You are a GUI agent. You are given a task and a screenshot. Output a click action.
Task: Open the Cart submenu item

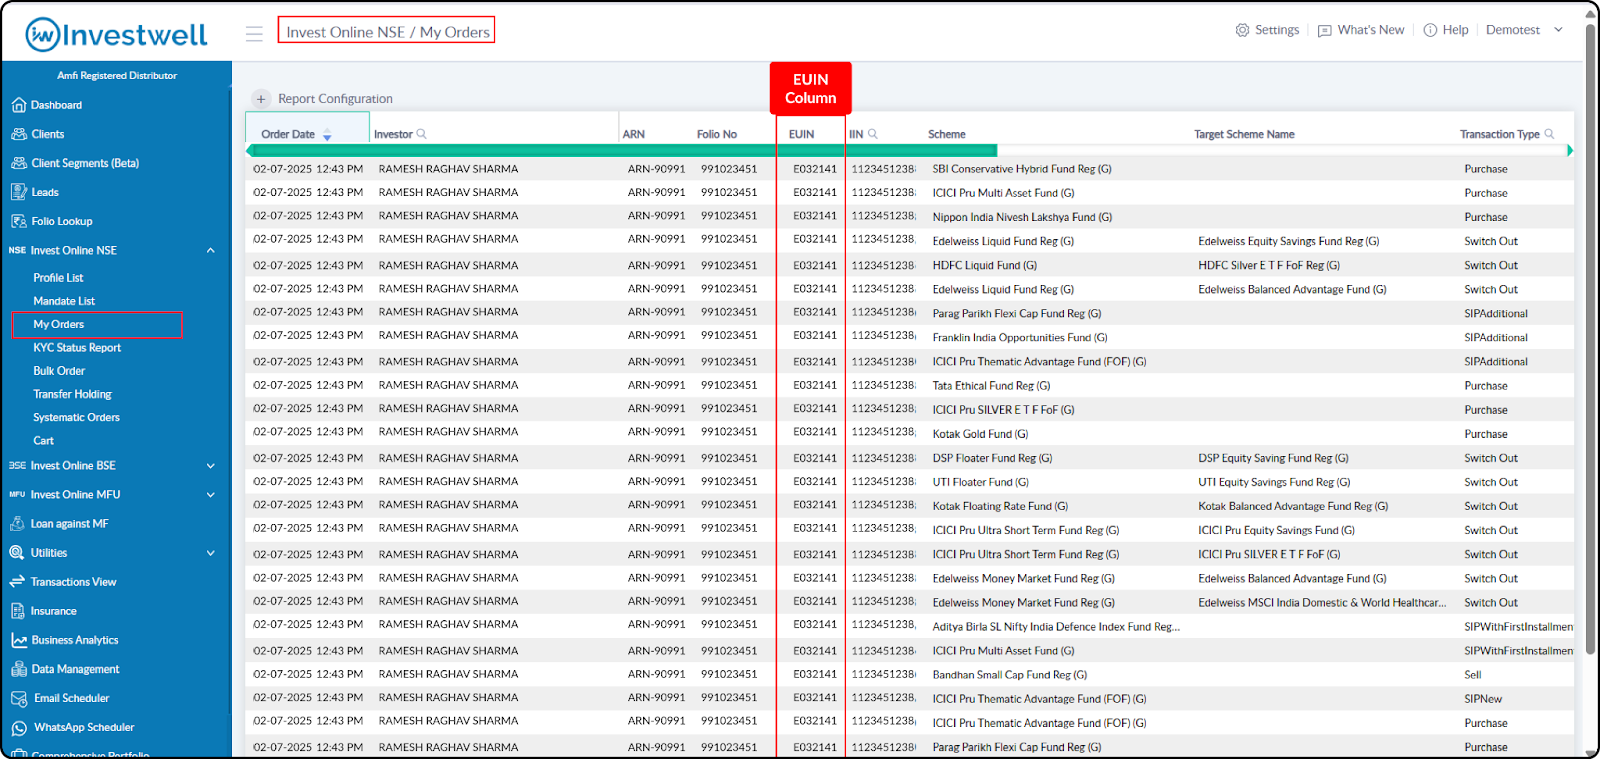[43, 441]
